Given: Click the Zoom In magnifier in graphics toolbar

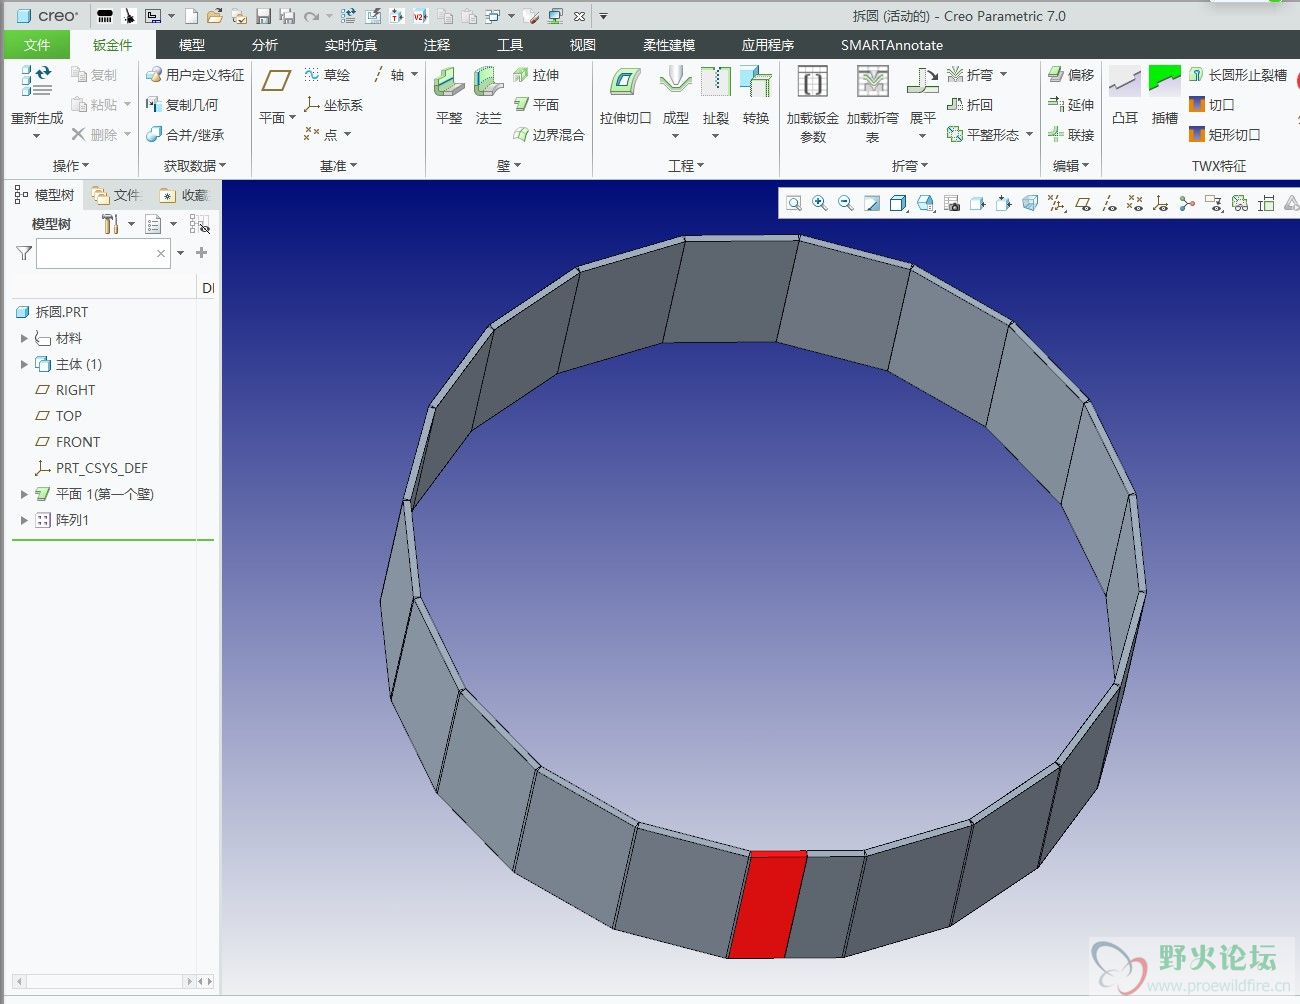Looking at the screenshot, I should pos(820,203).
